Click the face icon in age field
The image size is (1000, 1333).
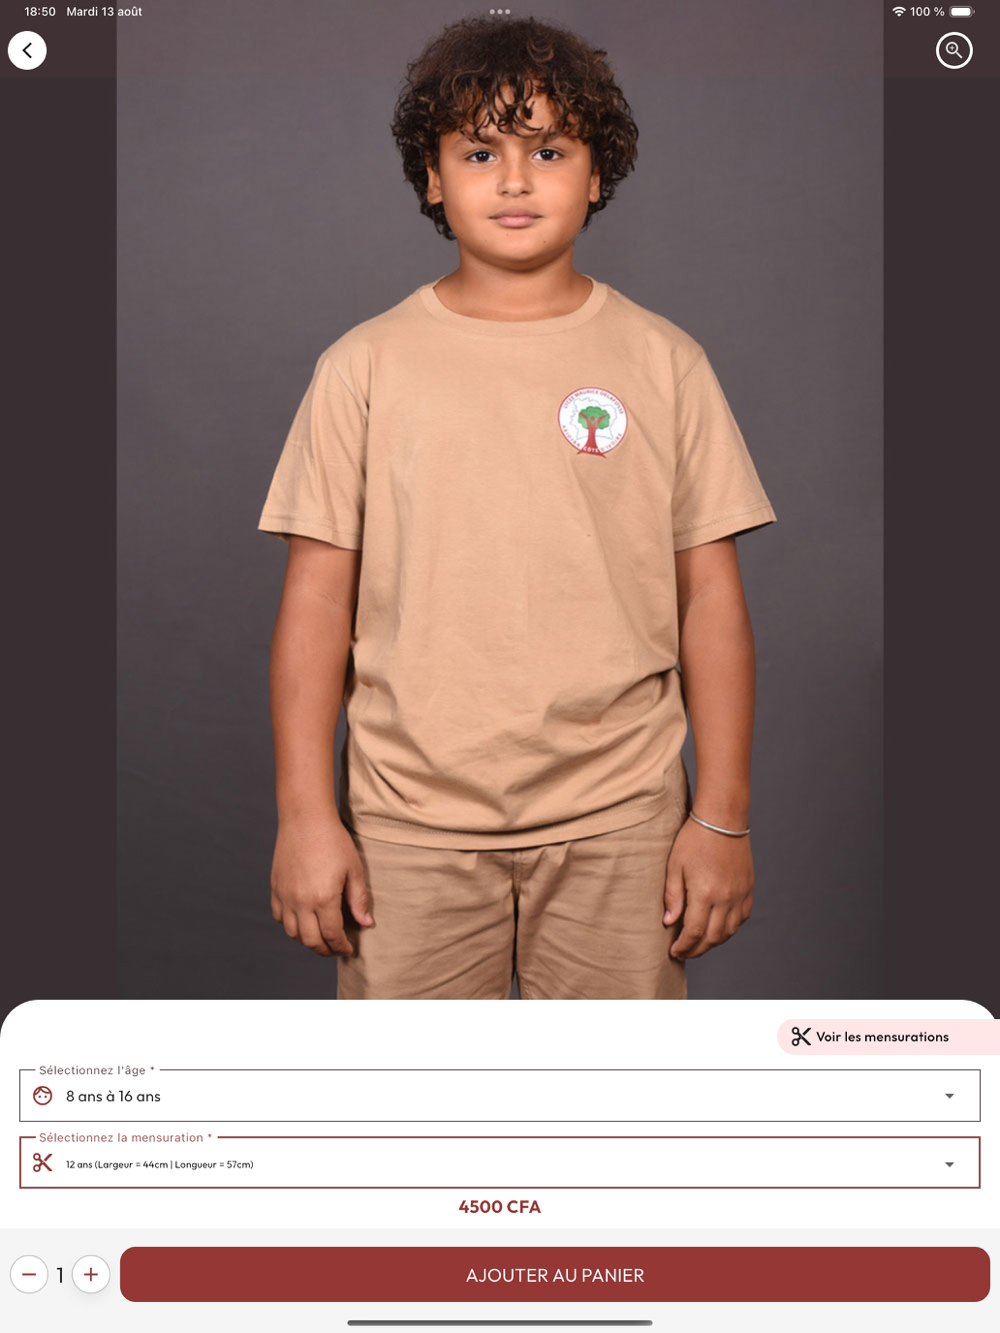click(x=42, y=1096)
